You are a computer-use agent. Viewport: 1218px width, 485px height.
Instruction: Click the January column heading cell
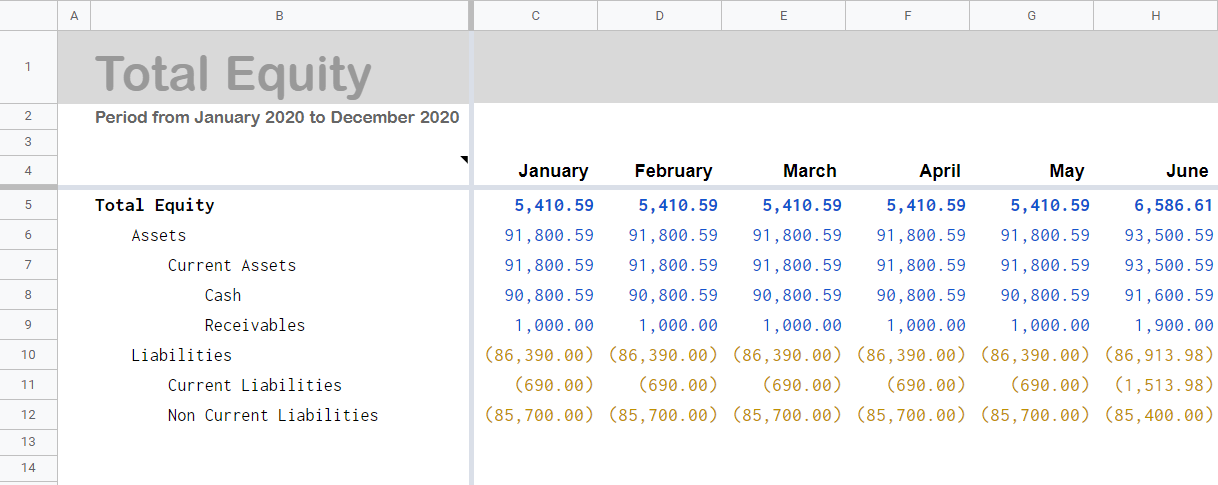(535, 171)
